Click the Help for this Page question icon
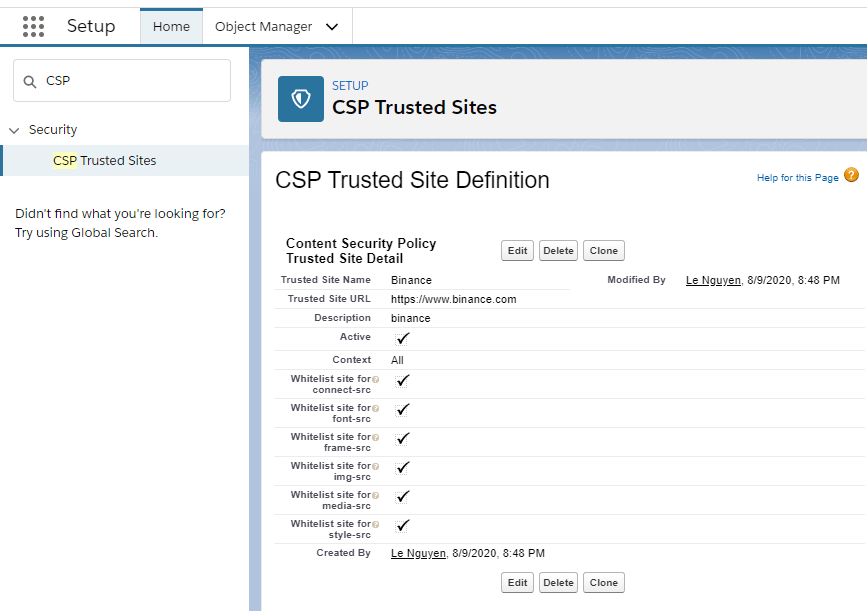 [x=851, y=175]
